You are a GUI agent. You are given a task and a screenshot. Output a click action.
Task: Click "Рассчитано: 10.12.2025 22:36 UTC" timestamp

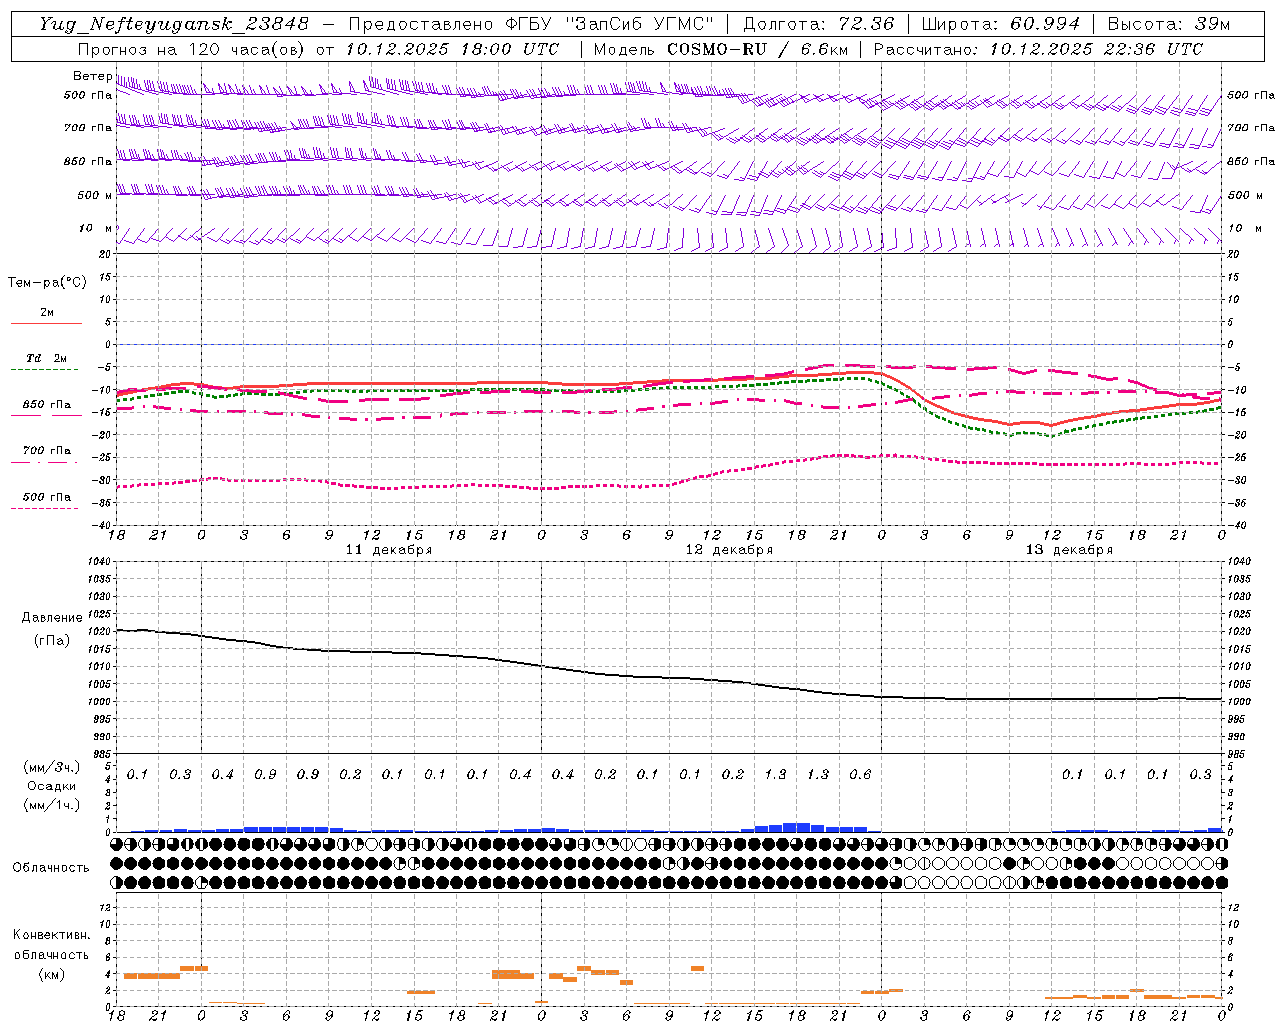[x=1038, y=49]
